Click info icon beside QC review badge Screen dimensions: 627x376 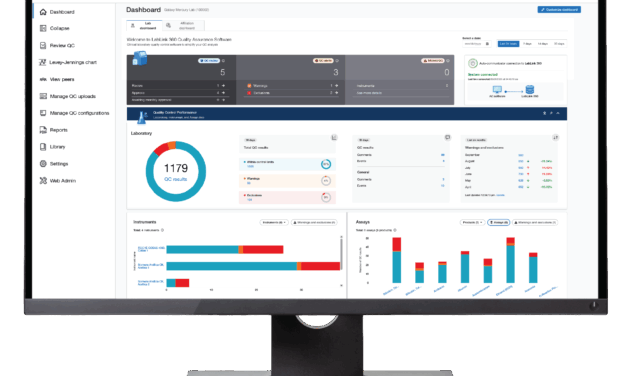[224, 61]
